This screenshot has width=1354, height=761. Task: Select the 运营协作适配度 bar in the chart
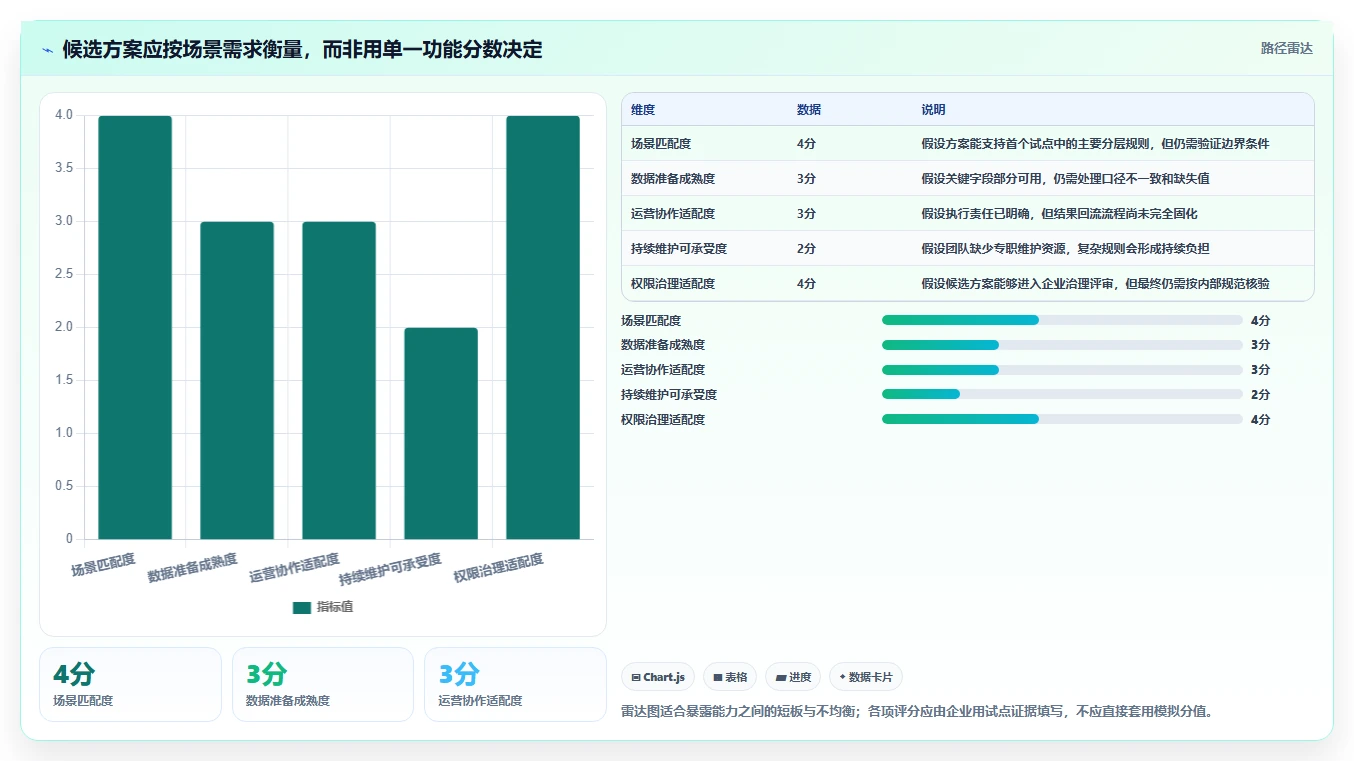click(x=339, y=380)
